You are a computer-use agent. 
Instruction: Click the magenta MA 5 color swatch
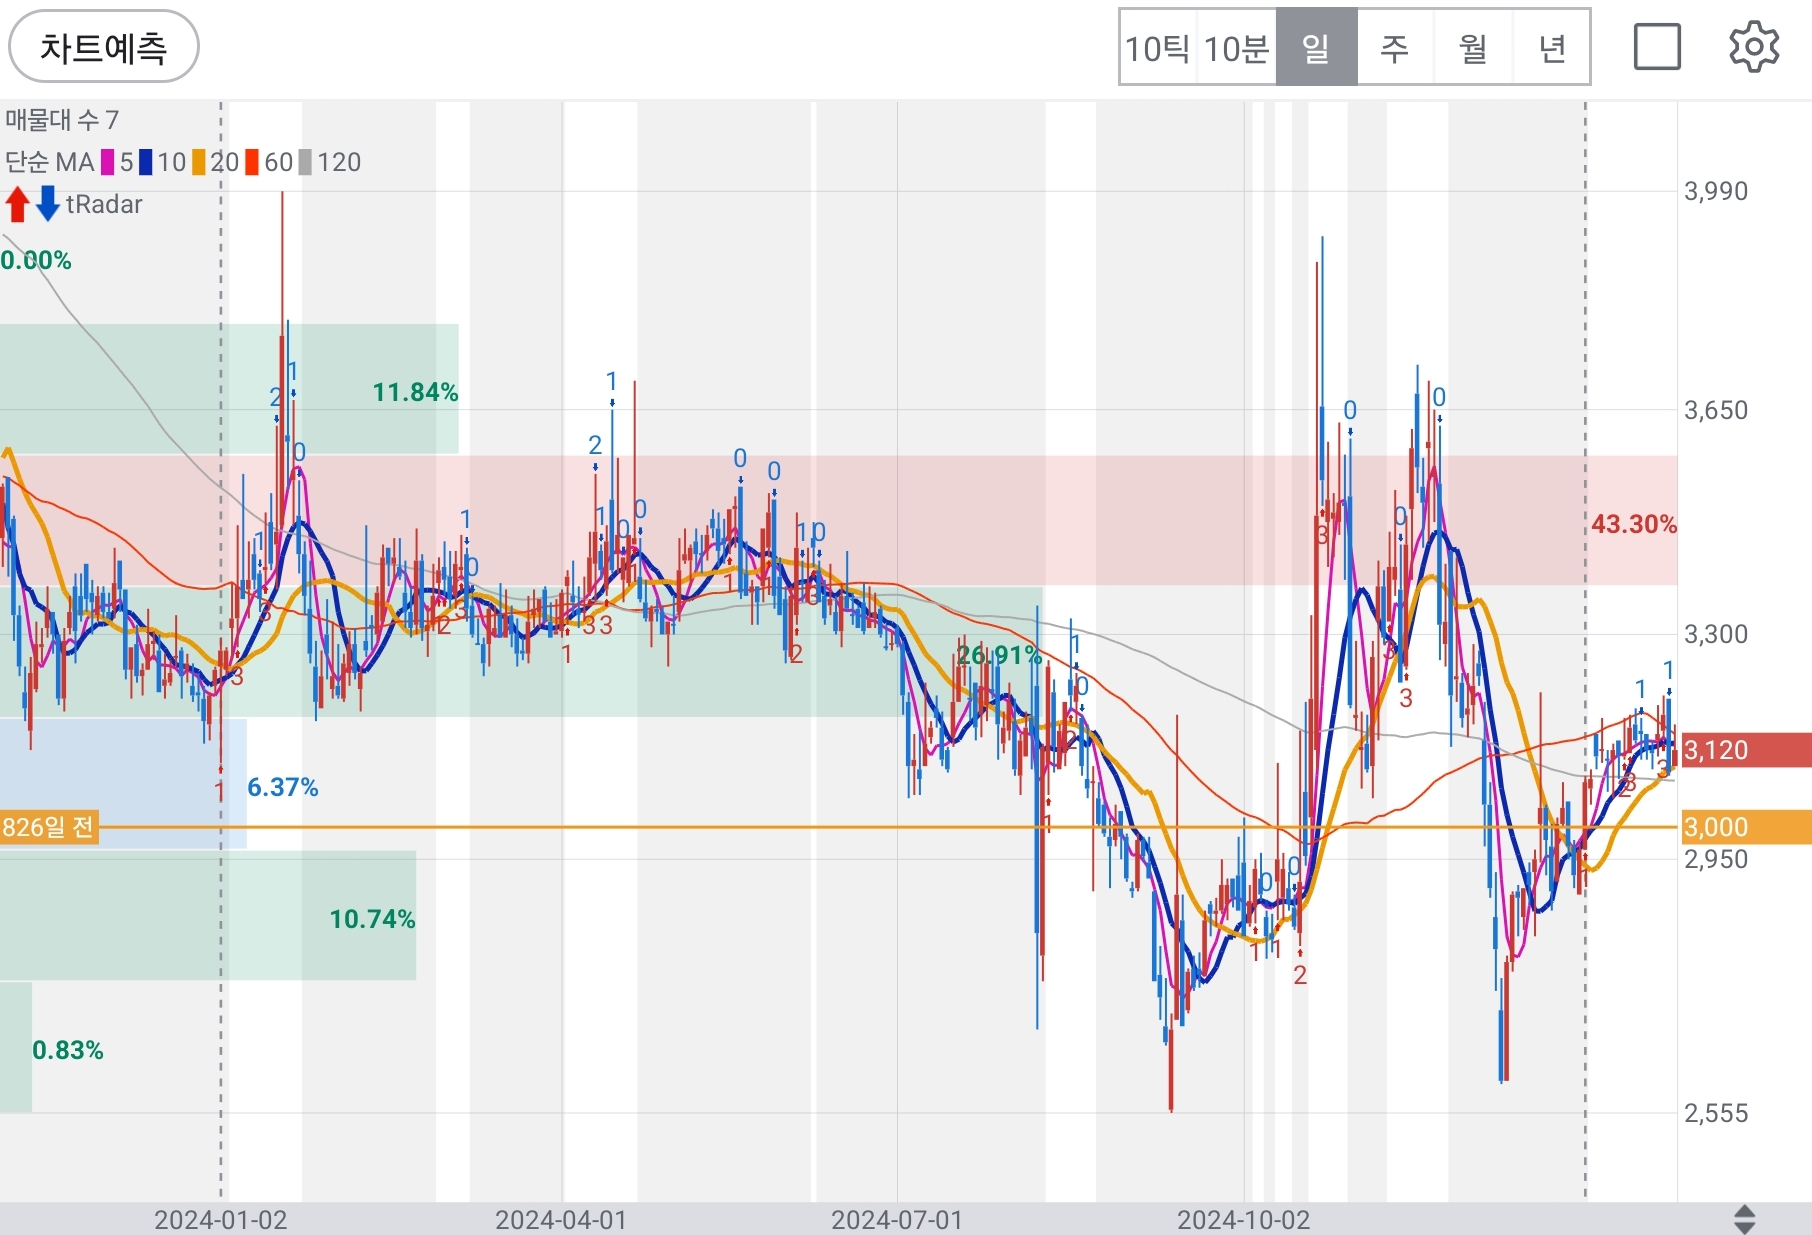tap(108, 162)
